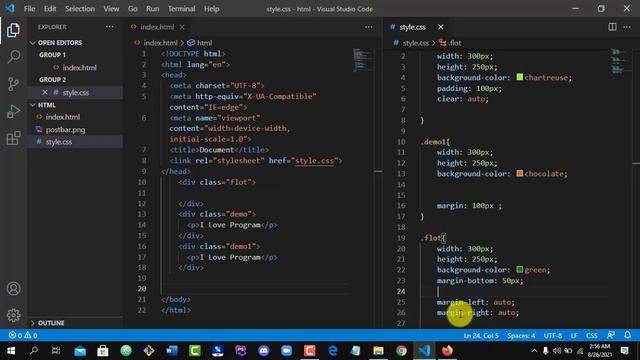
Task: Select style.css in the HTML folder tree
Action: click(x=59, y=142)
